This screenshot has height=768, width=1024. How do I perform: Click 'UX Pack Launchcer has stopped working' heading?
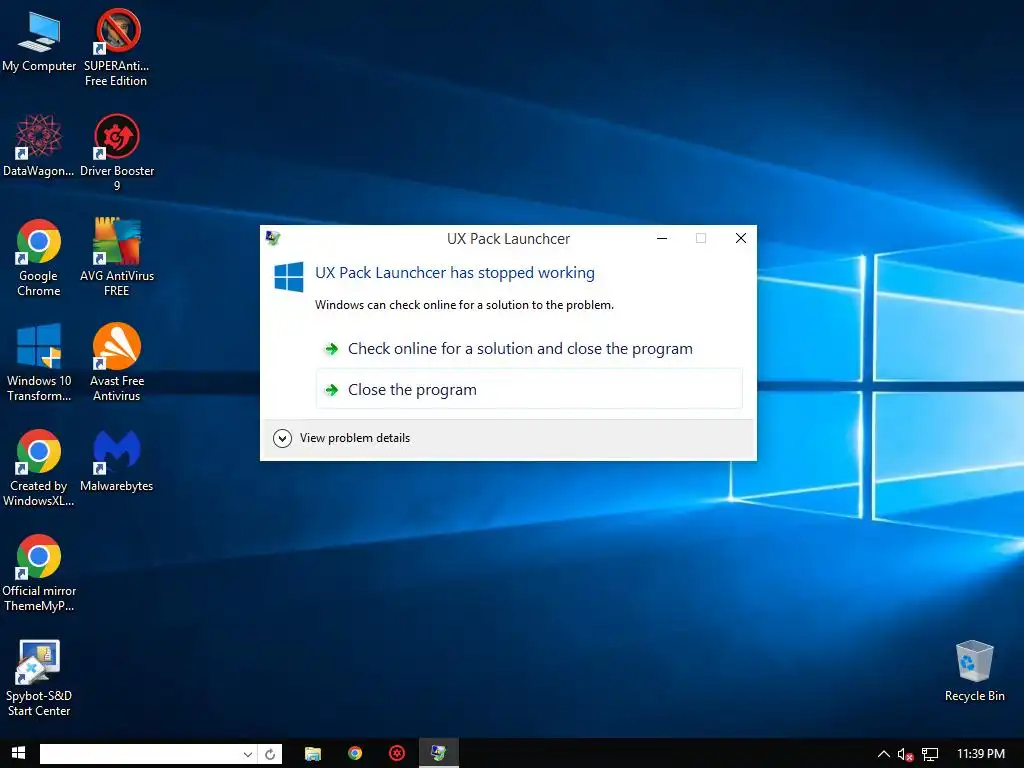[455, 273]
